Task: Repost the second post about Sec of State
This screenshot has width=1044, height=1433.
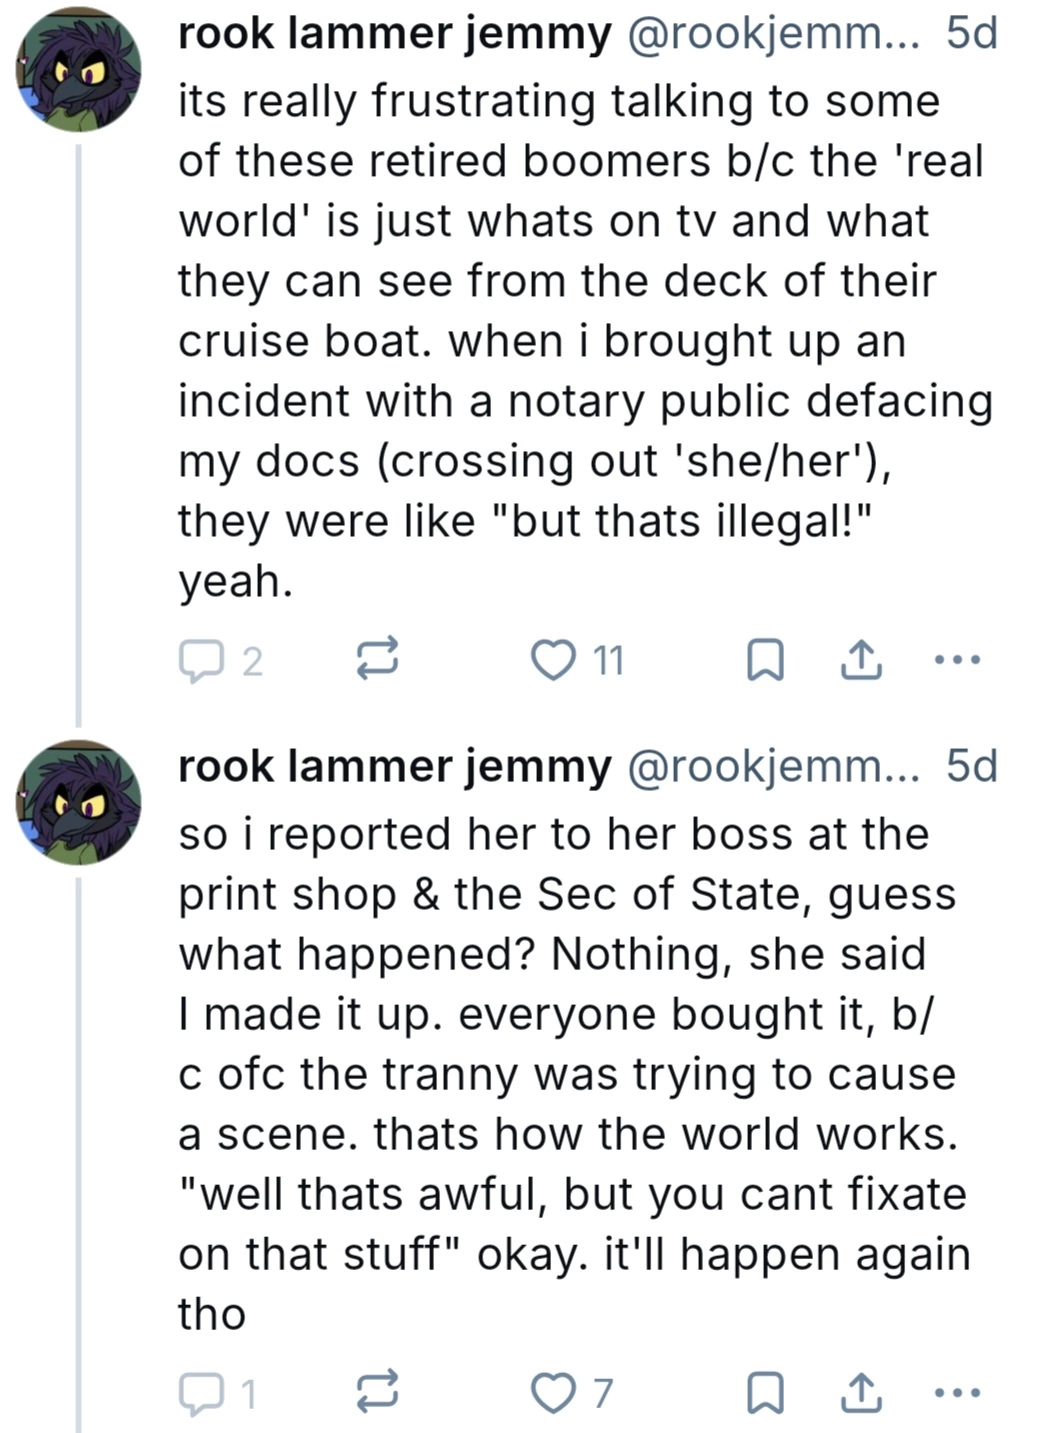Action: click(x=378, y=1392)
